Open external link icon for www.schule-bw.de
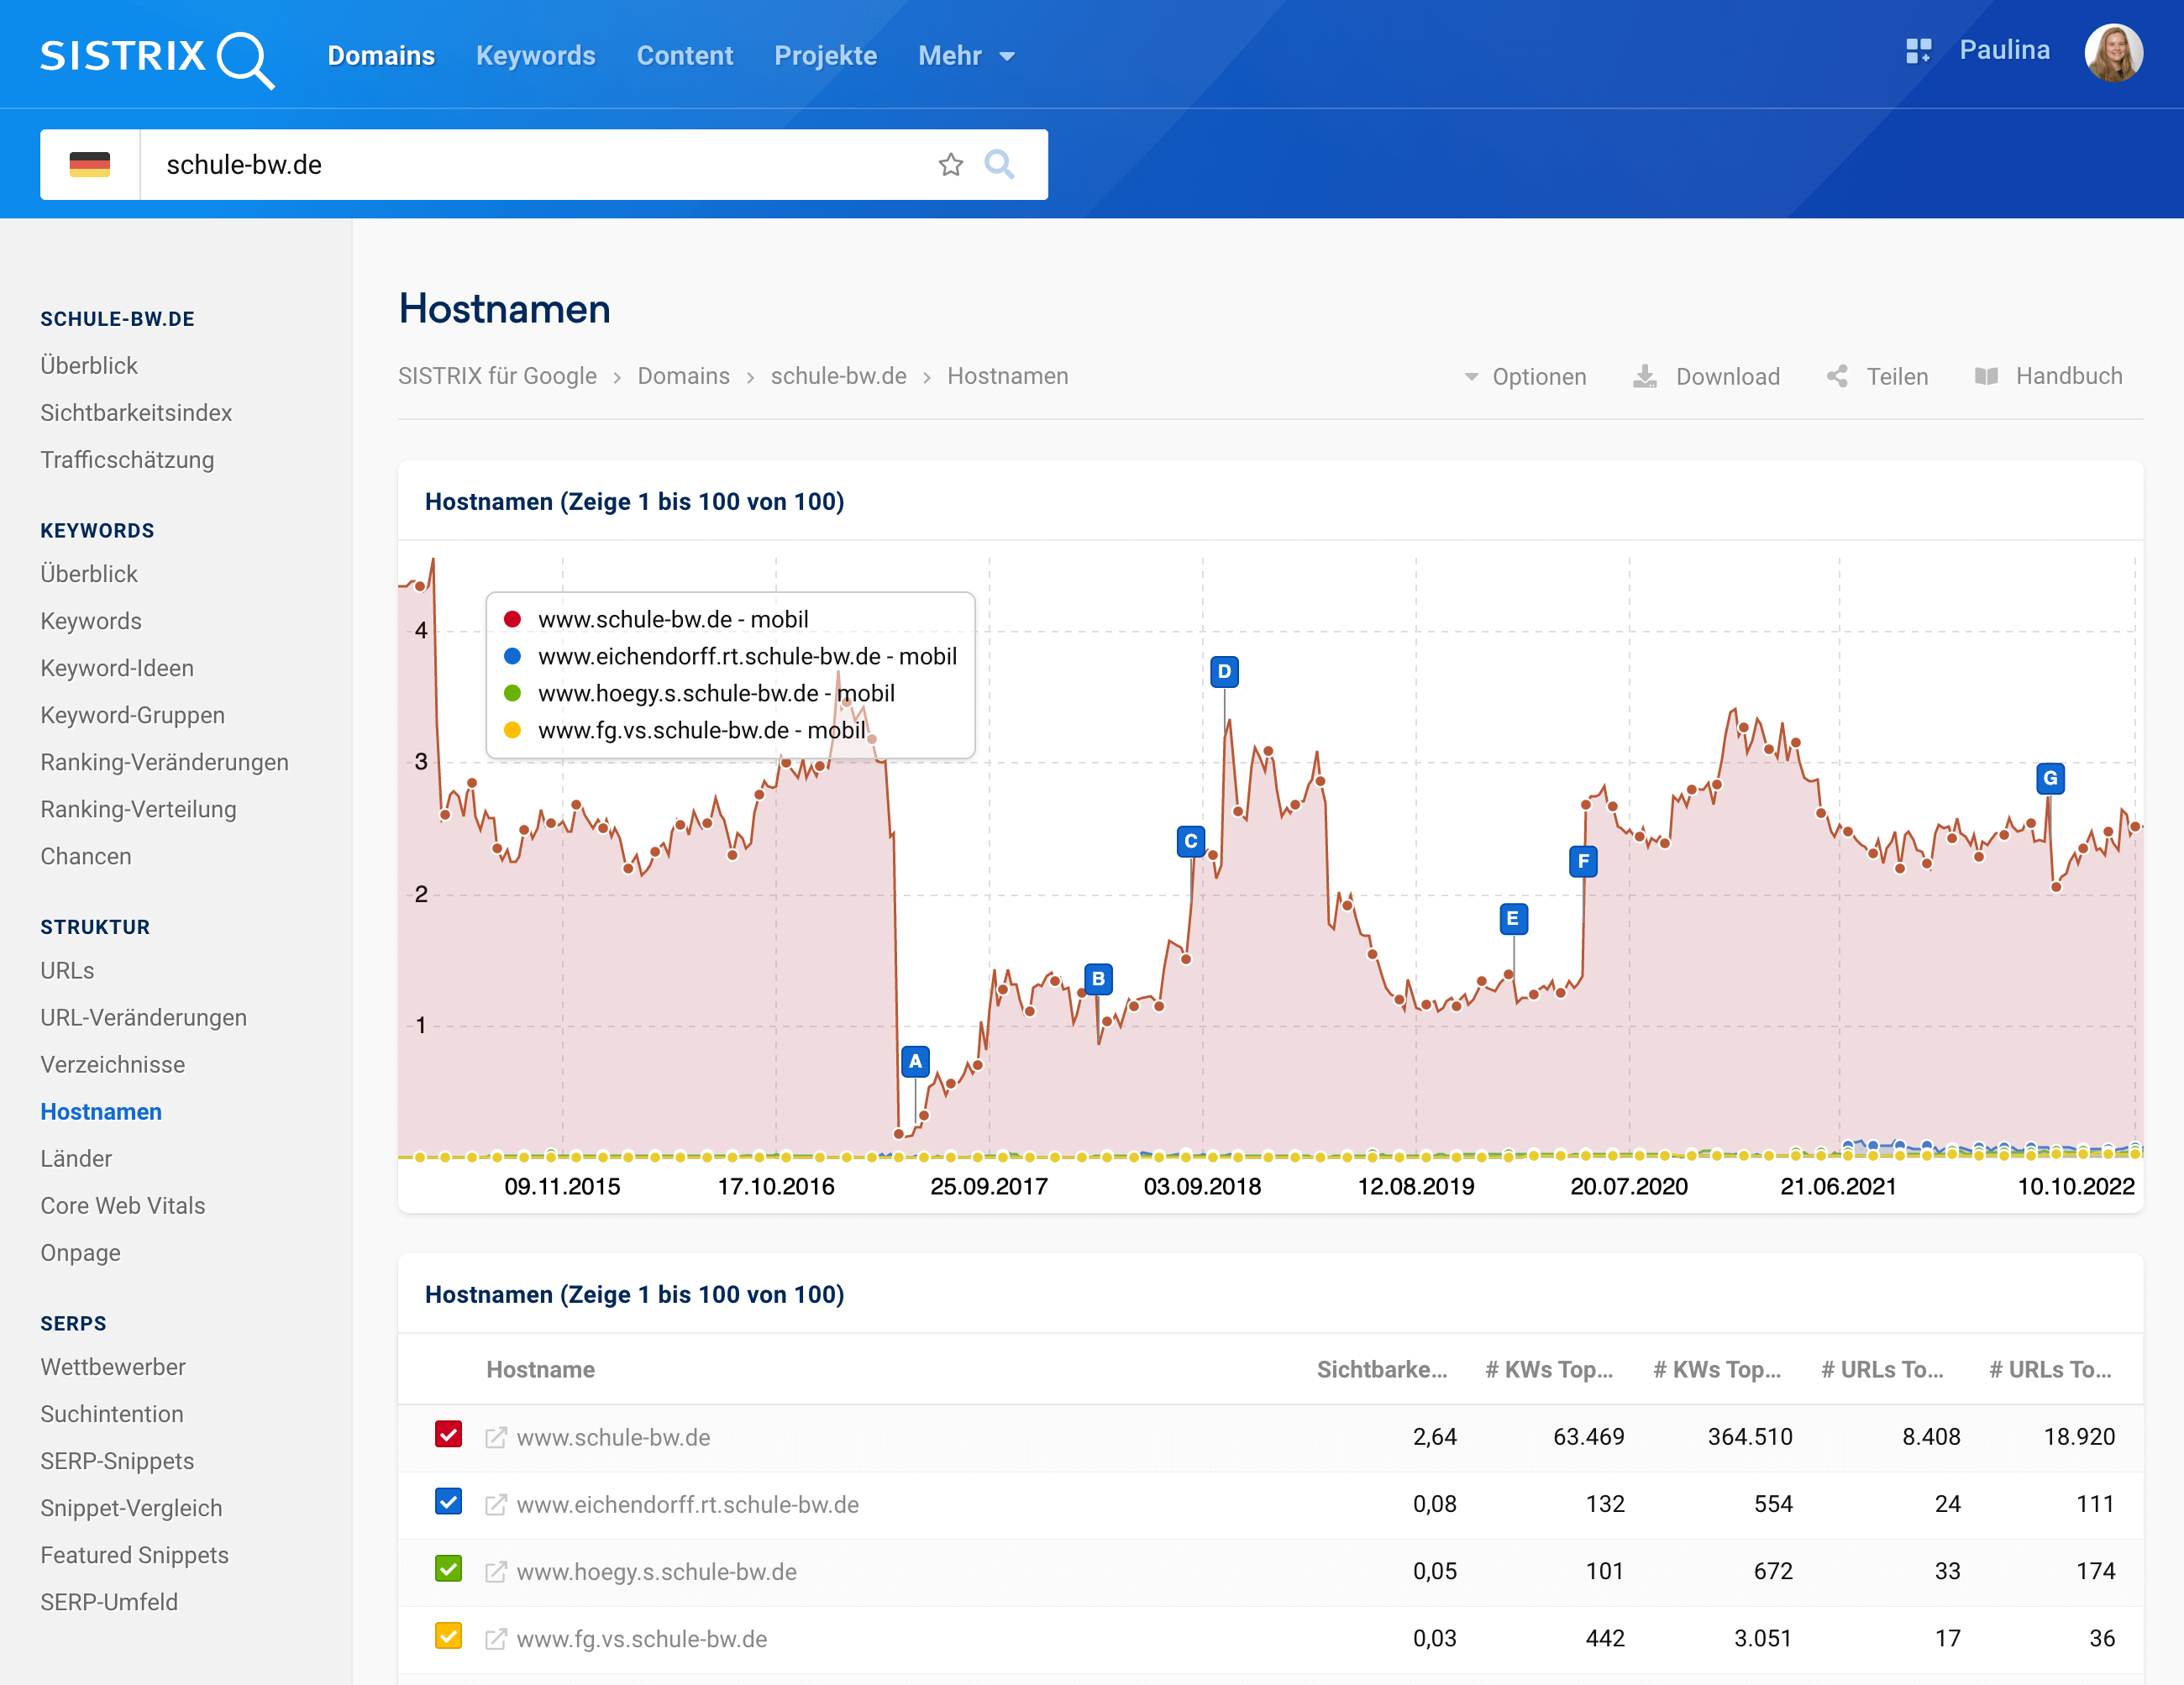 (495, 1438)
